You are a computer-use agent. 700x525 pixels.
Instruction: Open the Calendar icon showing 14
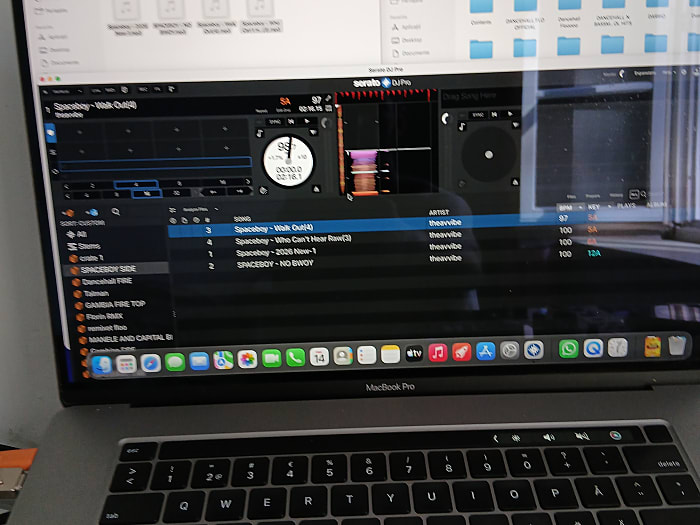click(319, 357)
